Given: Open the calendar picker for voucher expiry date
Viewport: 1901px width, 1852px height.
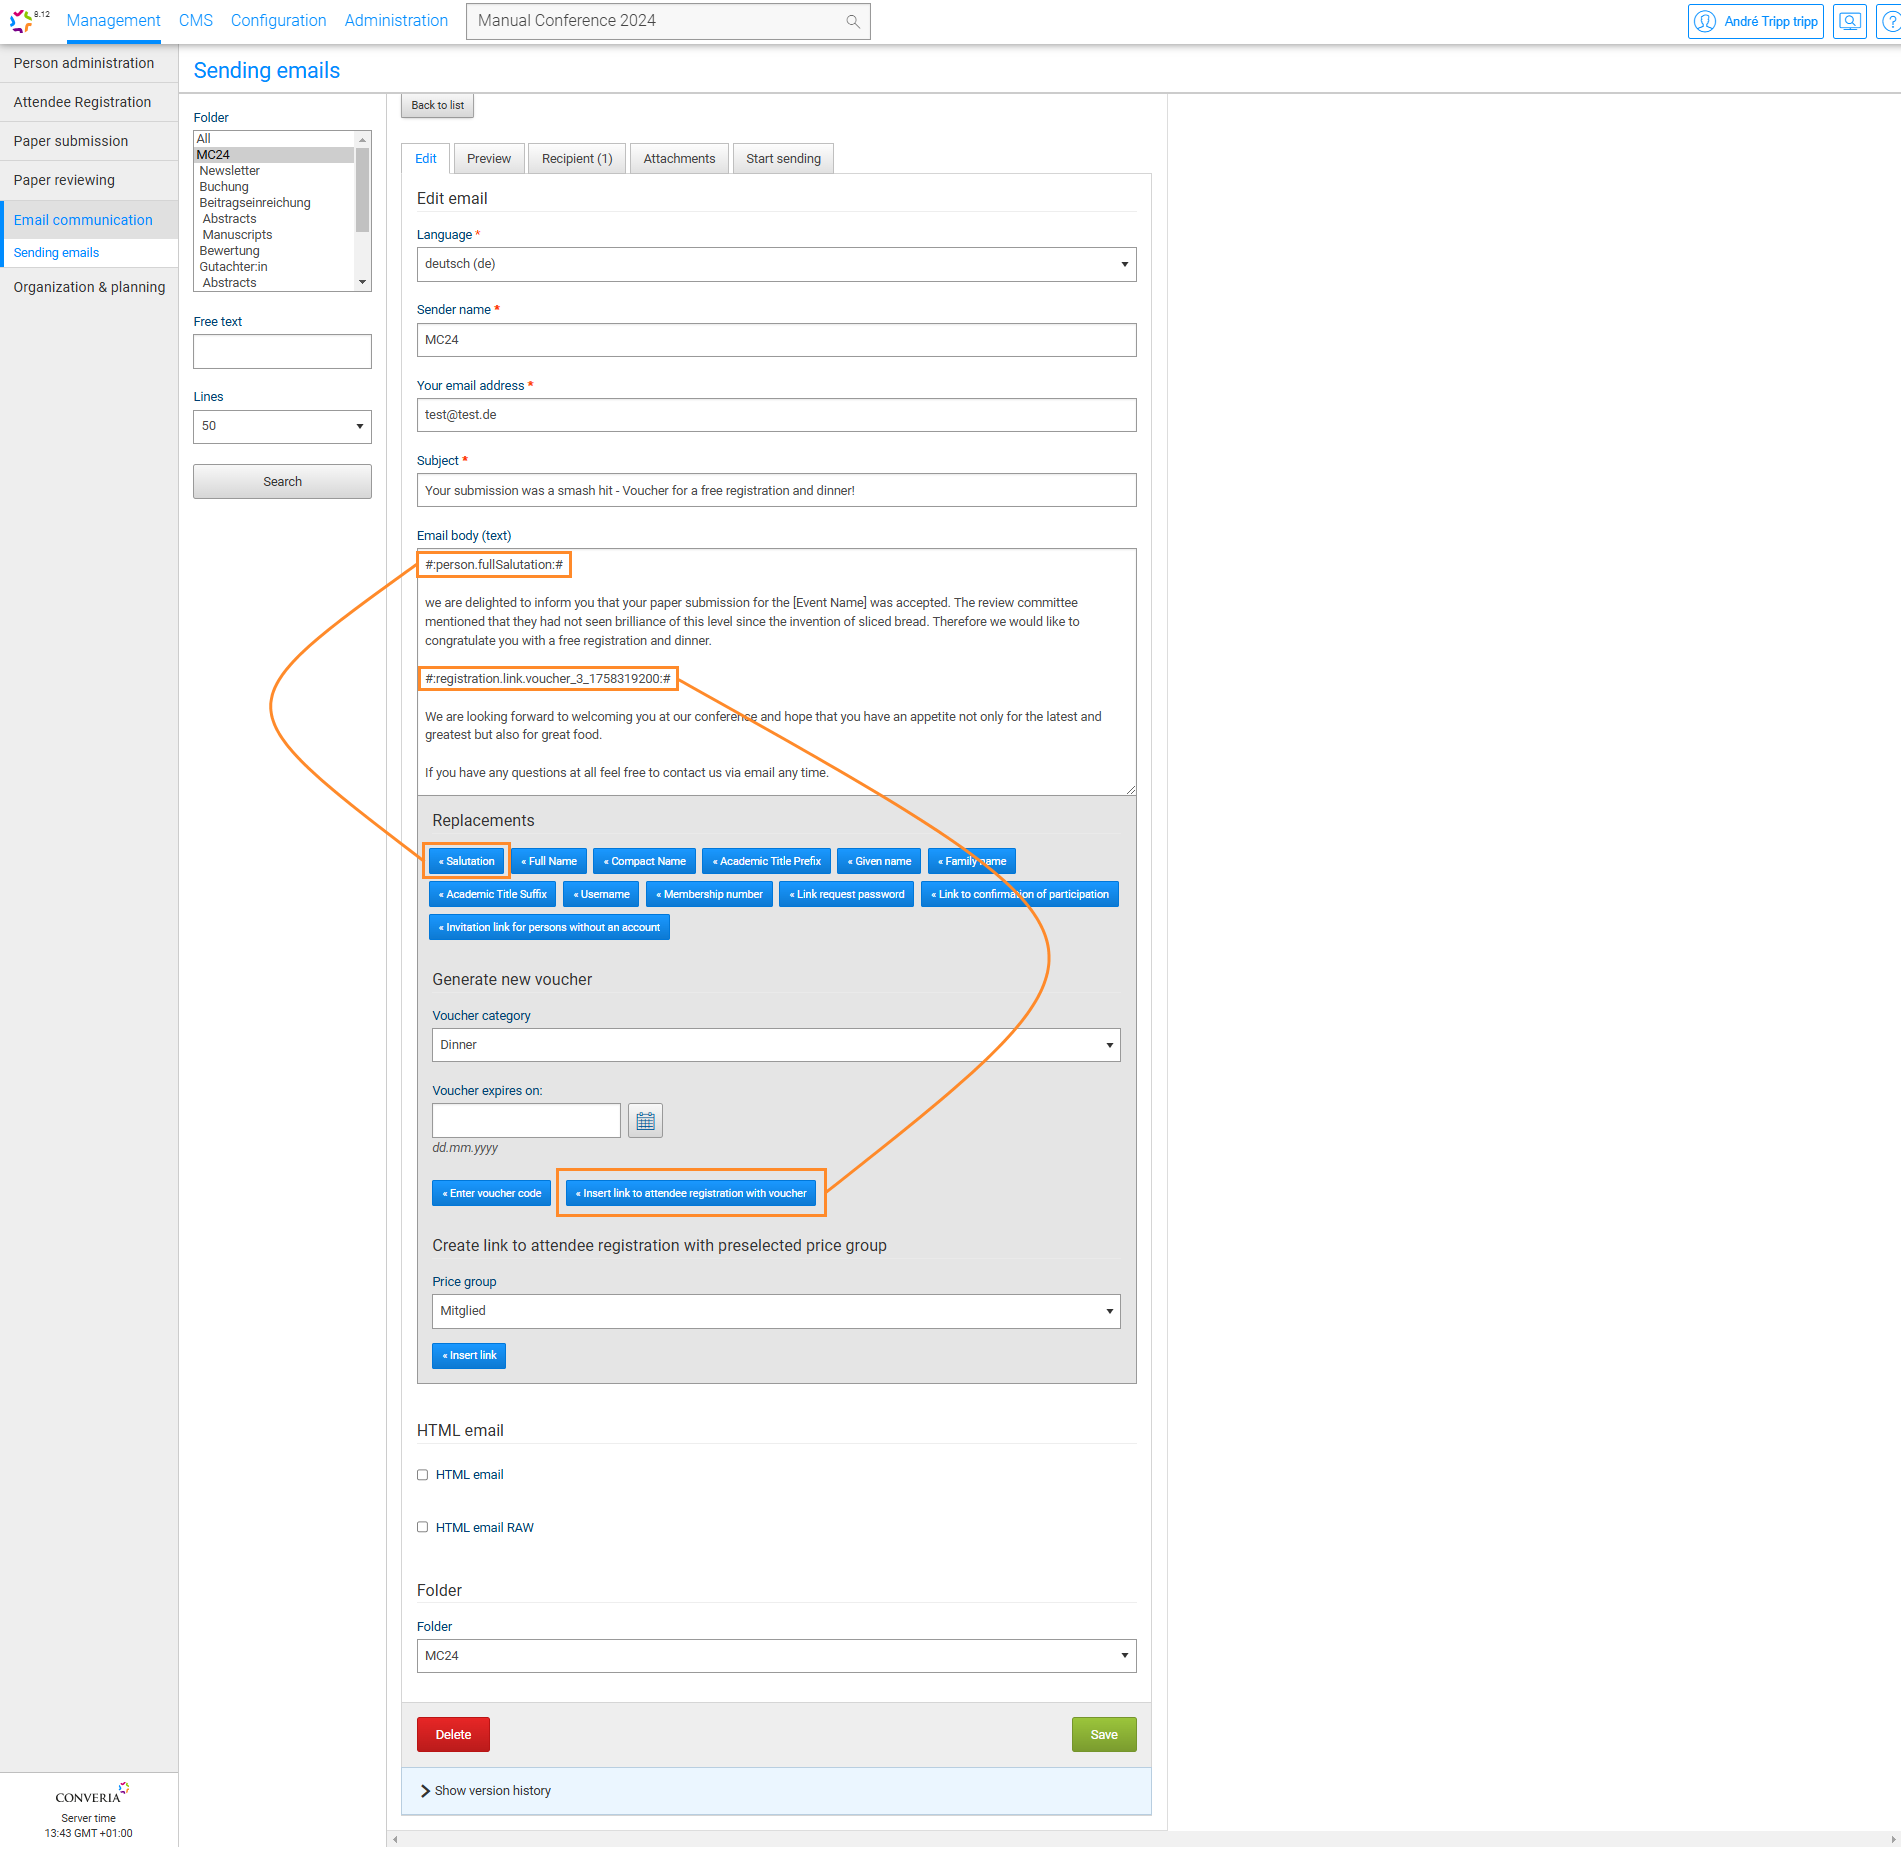Looking at the screenshot, I should [645, 1120].
